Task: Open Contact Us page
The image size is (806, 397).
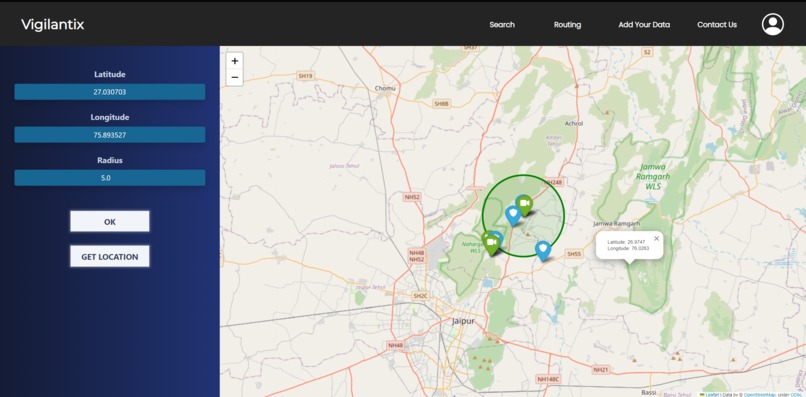Action: [717, 25]
